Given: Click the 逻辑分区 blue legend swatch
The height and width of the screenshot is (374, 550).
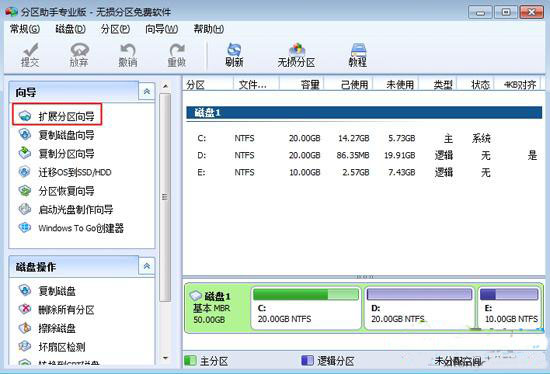Looking at the screenshot, I should tap(307, 360).
